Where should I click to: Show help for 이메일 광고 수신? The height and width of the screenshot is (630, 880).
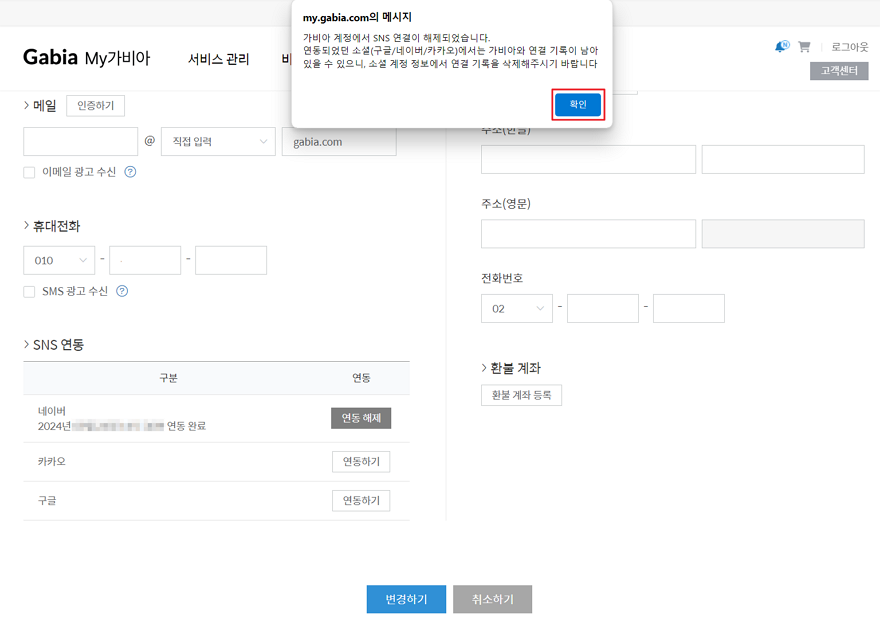pos(130,172)
